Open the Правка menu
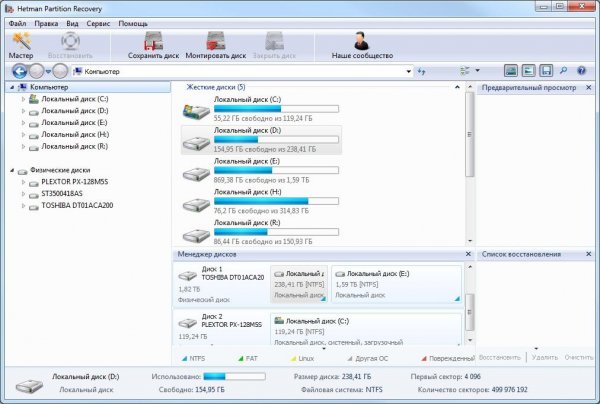This screenshot has height=404, width=600. coord(46,24)
